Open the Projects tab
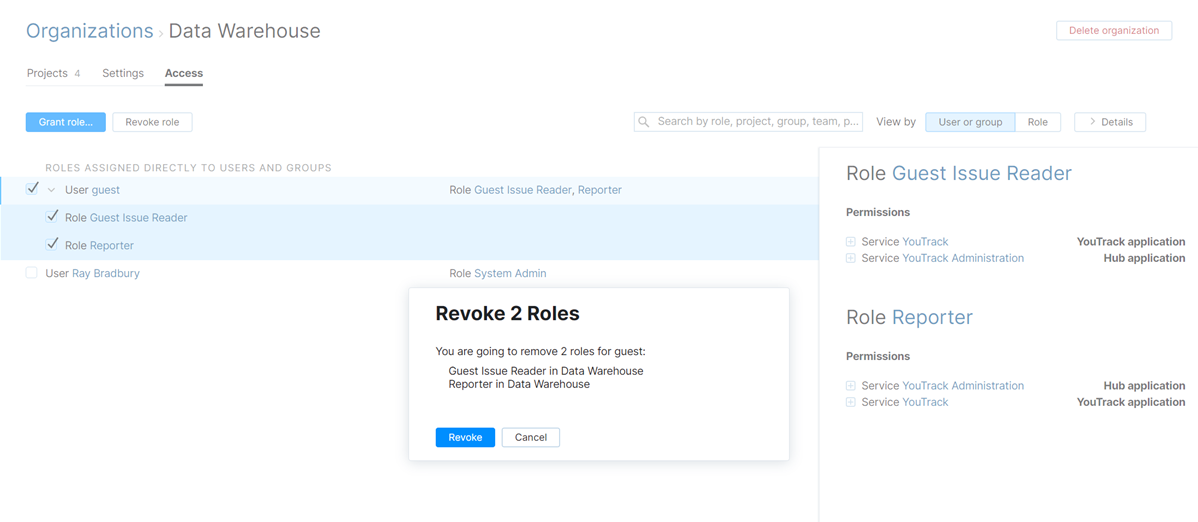The image size is (1198, 522). click(47, 73)
